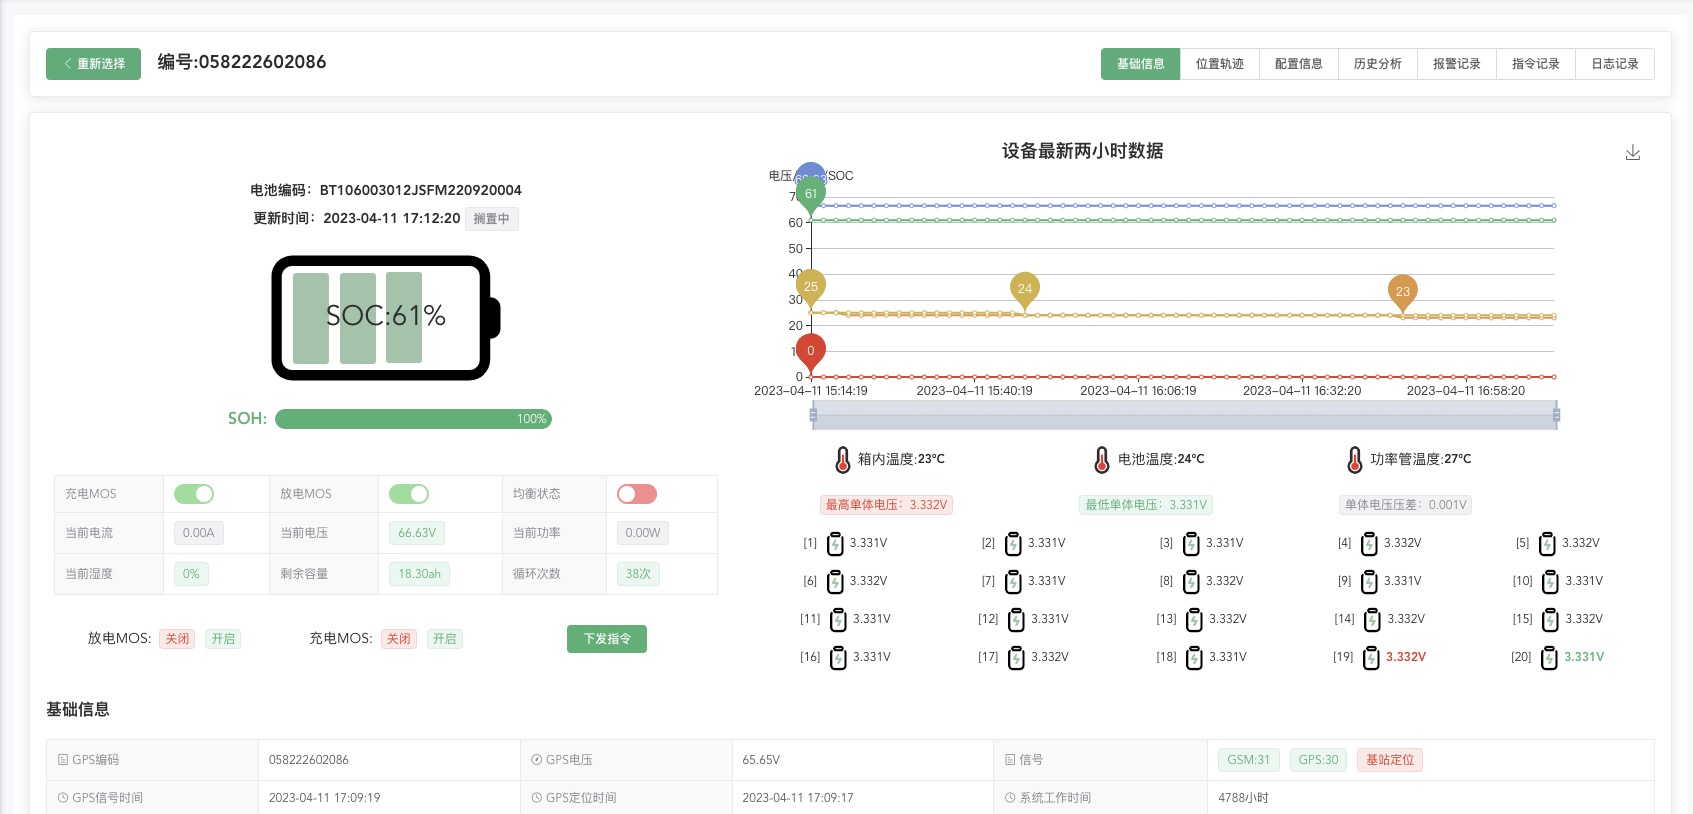
Task: Click battery cell icon number 18
Action: (x=1194, y=658)
